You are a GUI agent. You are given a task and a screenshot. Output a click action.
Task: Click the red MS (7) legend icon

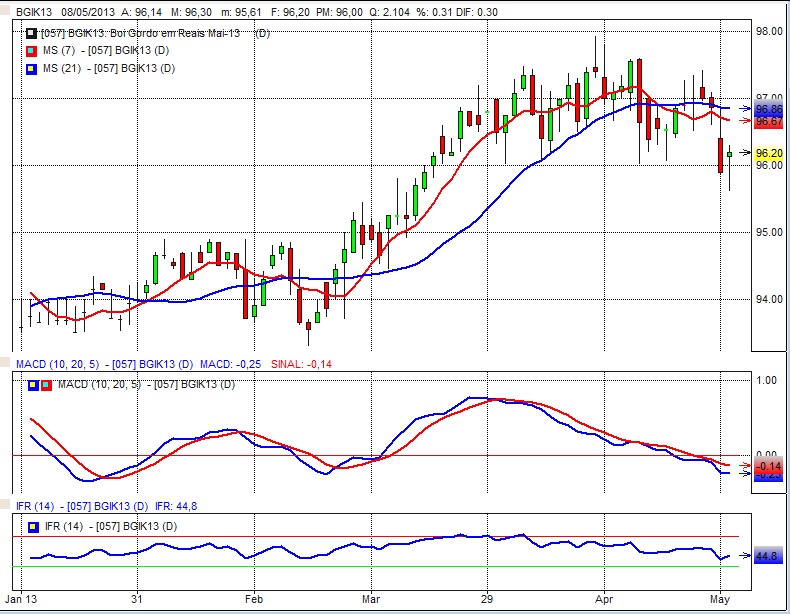[x=32, y=50]
